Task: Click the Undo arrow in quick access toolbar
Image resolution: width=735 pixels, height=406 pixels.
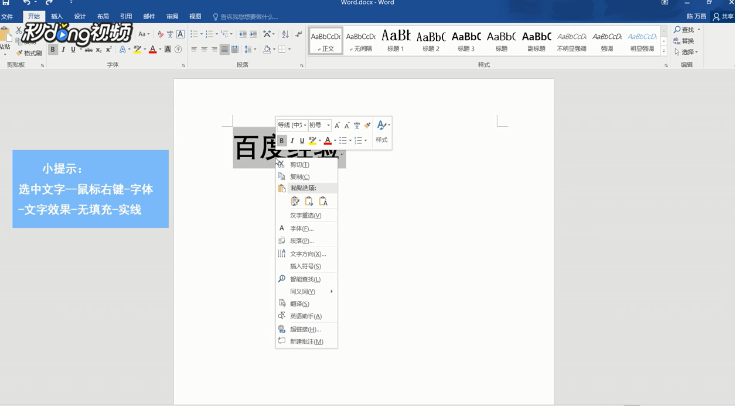Action: pos(27,3)
